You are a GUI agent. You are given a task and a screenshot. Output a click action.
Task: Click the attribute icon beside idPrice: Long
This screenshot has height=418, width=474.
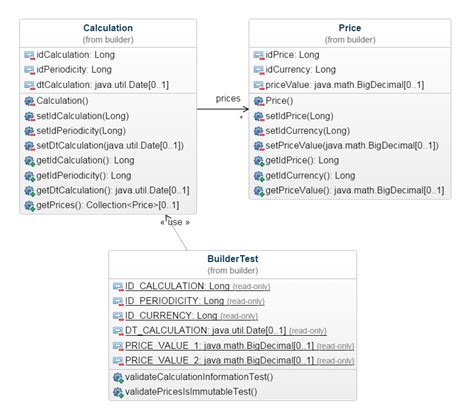[259, 55]
